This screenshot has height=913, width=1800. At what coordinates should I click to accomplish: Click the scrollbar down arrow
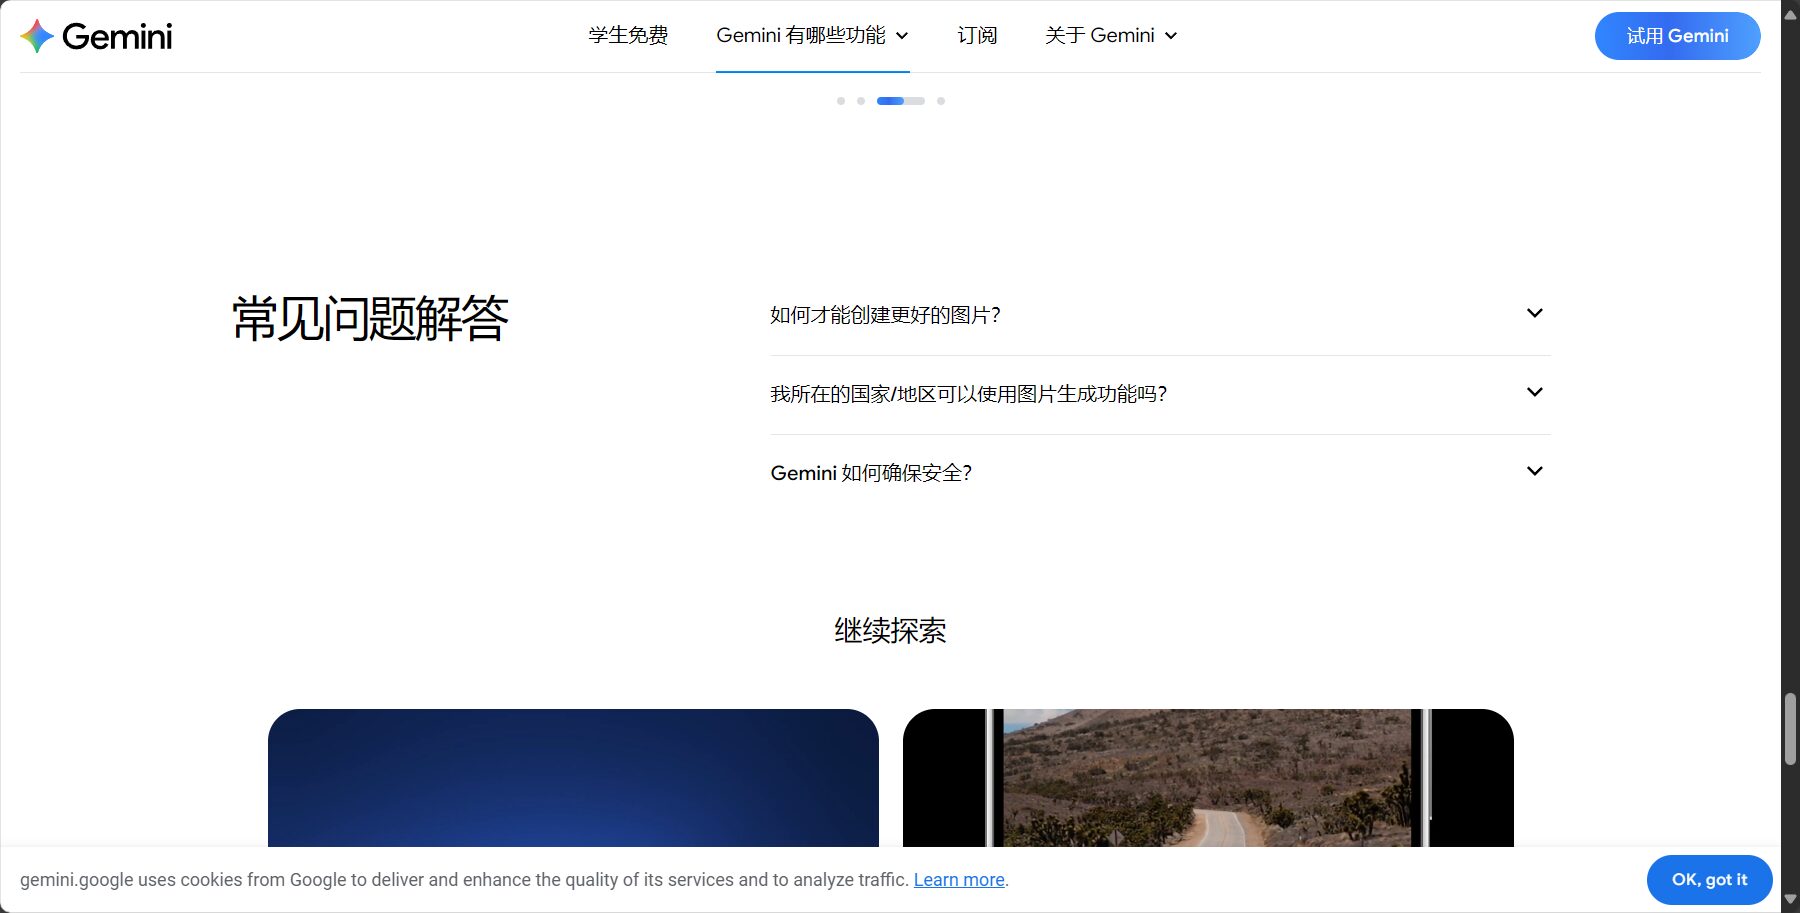1790,900
